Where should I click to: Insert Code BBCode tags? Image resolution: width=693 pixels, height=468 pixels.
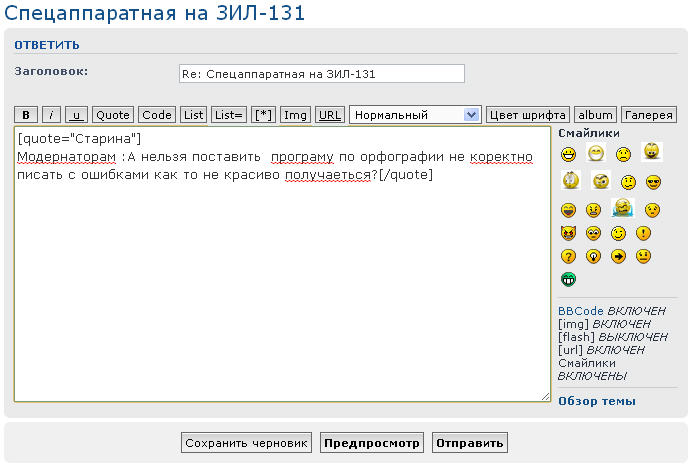tap(157, 115)
